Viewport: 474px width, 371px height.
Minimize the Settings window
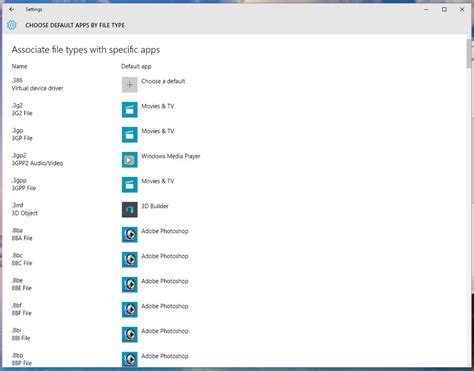(426, 9)
